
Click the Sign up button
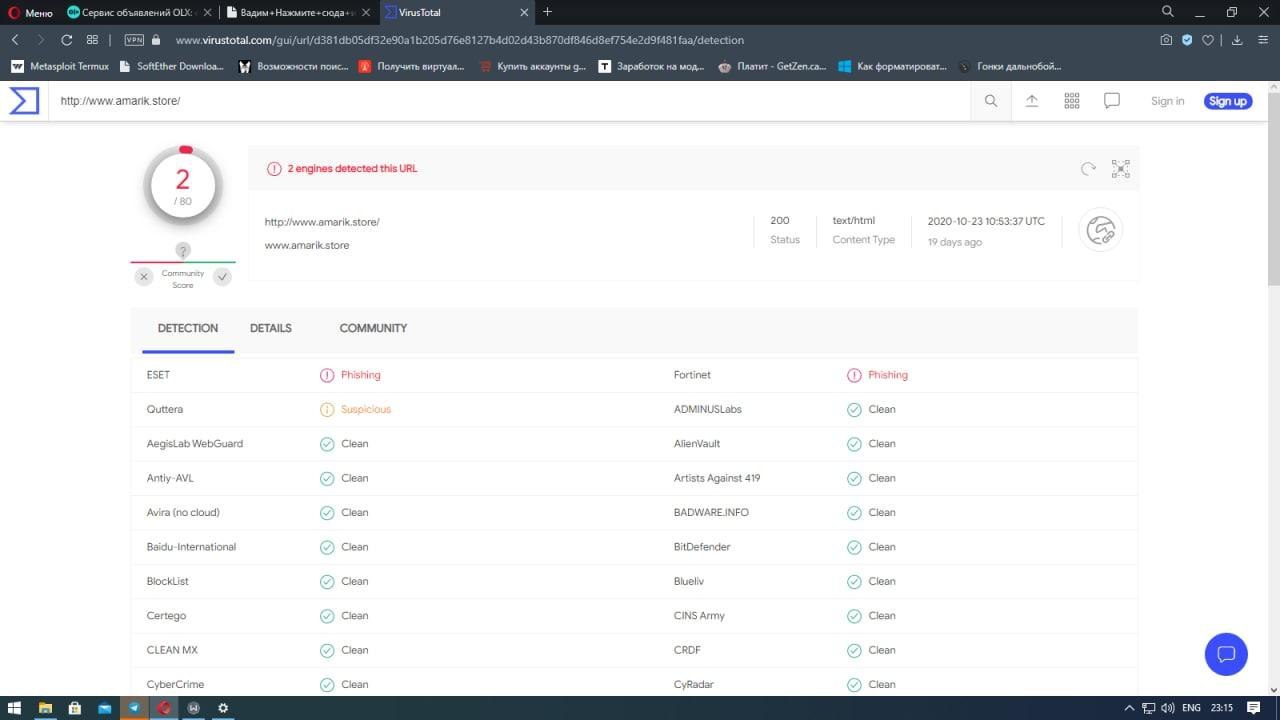point(1228,101)
